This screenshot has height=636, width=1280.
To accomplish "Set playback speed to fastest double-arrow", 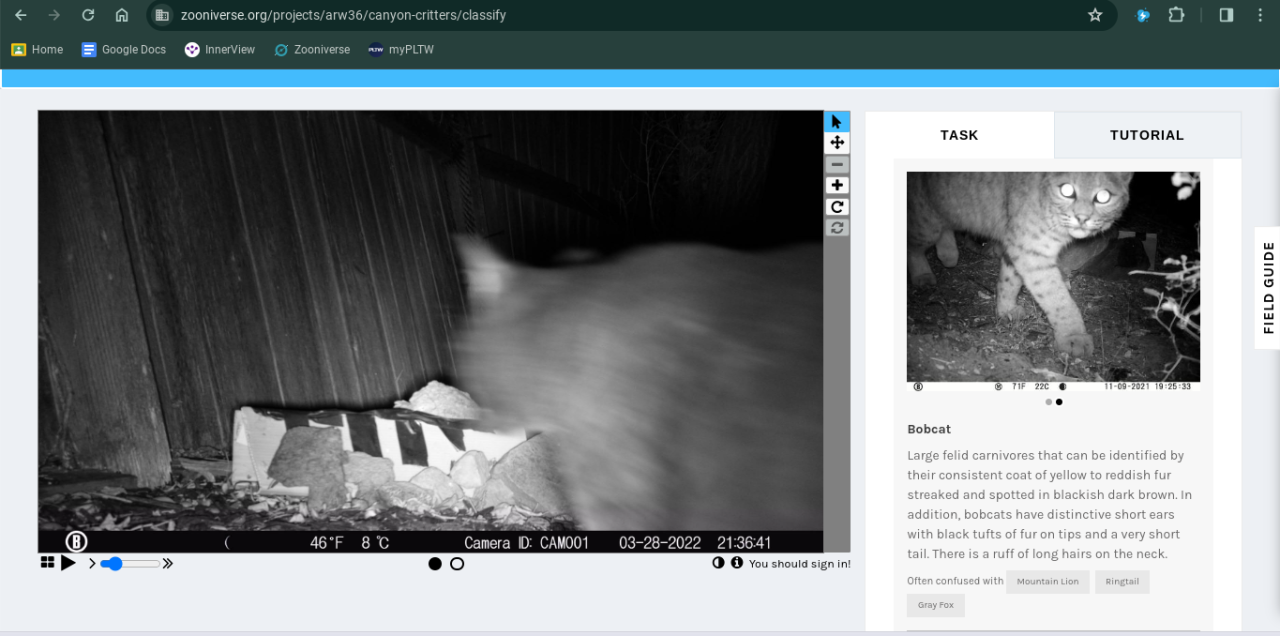I will (168, 564).
